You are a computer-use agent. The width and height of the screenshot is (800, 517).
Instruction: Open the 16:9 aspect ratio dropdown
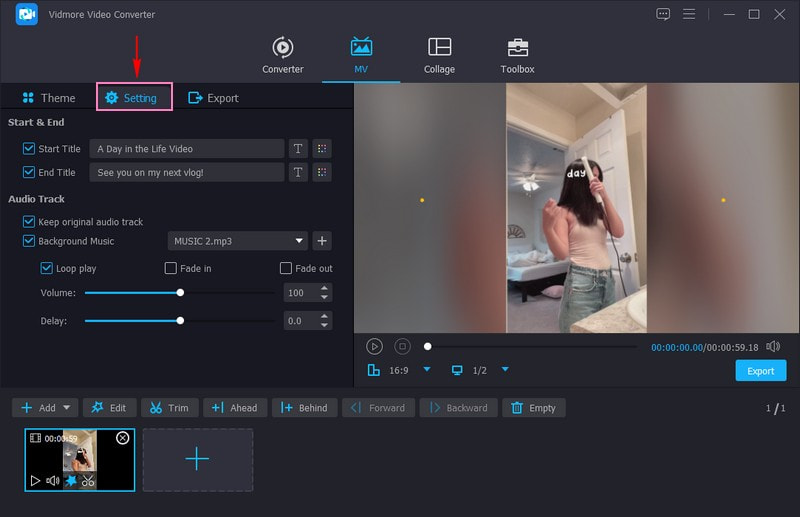click(426, 370)
